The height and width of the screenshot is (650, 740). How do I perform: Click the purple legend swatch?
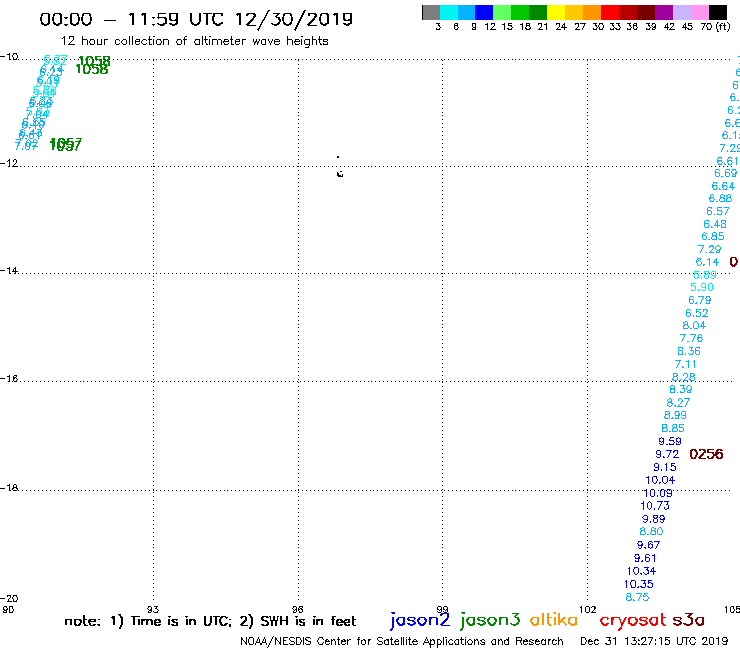pos(664,13)
